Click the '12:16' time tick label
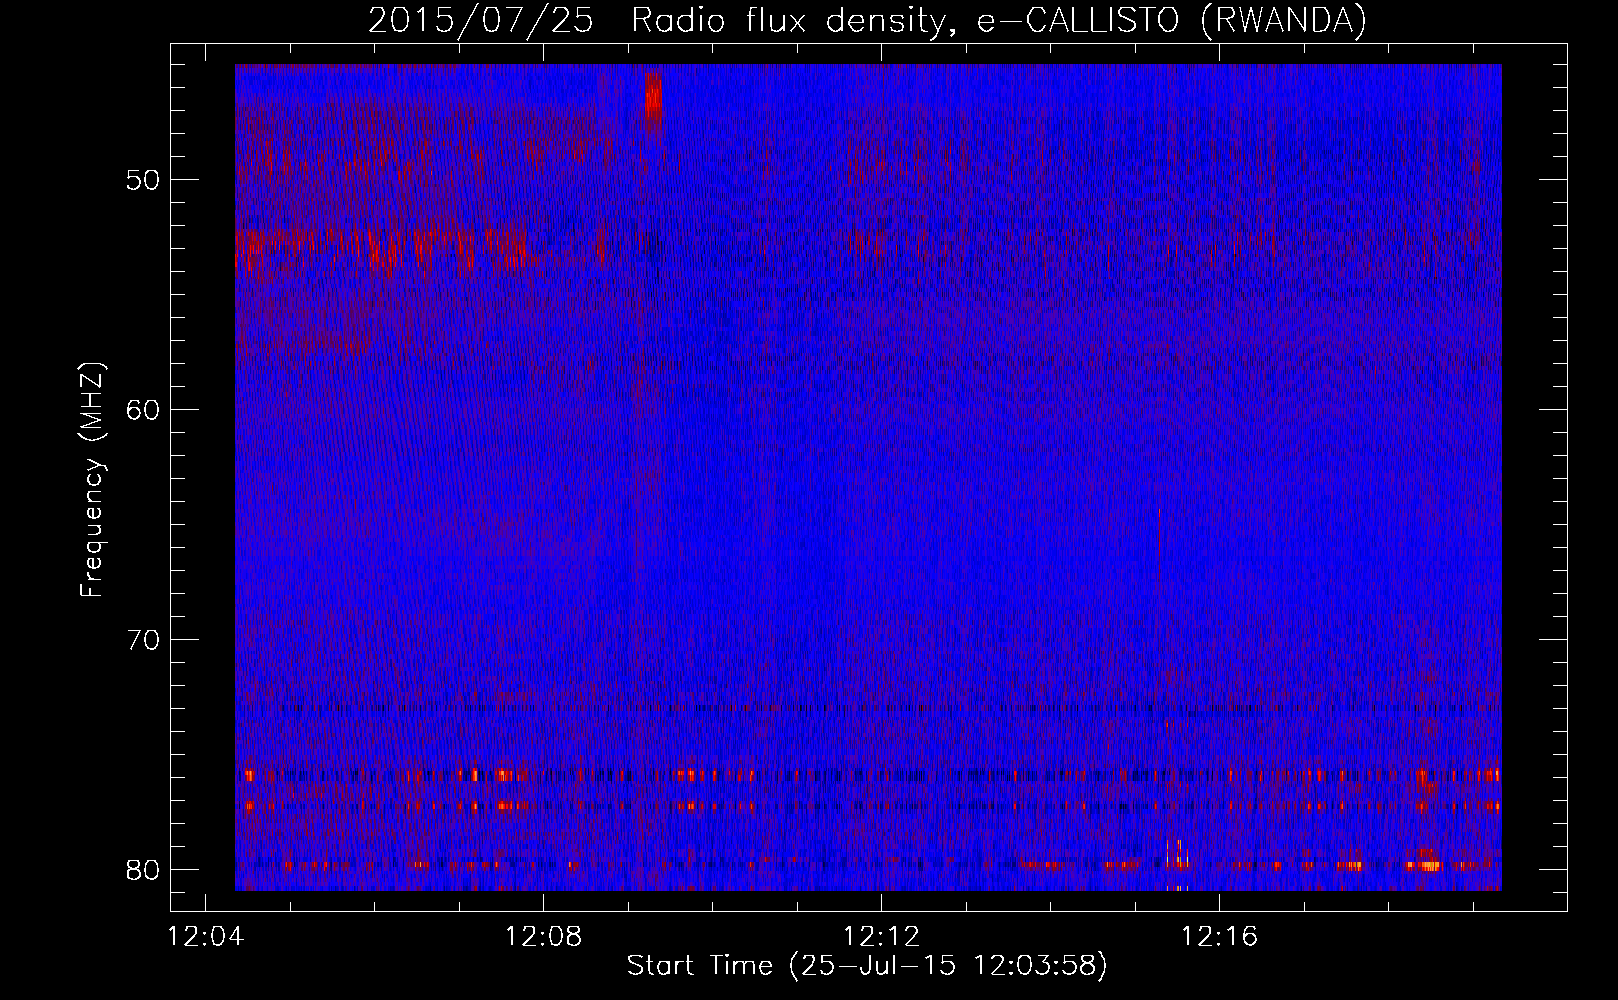1618x1000 pixels. (1219, 937)
